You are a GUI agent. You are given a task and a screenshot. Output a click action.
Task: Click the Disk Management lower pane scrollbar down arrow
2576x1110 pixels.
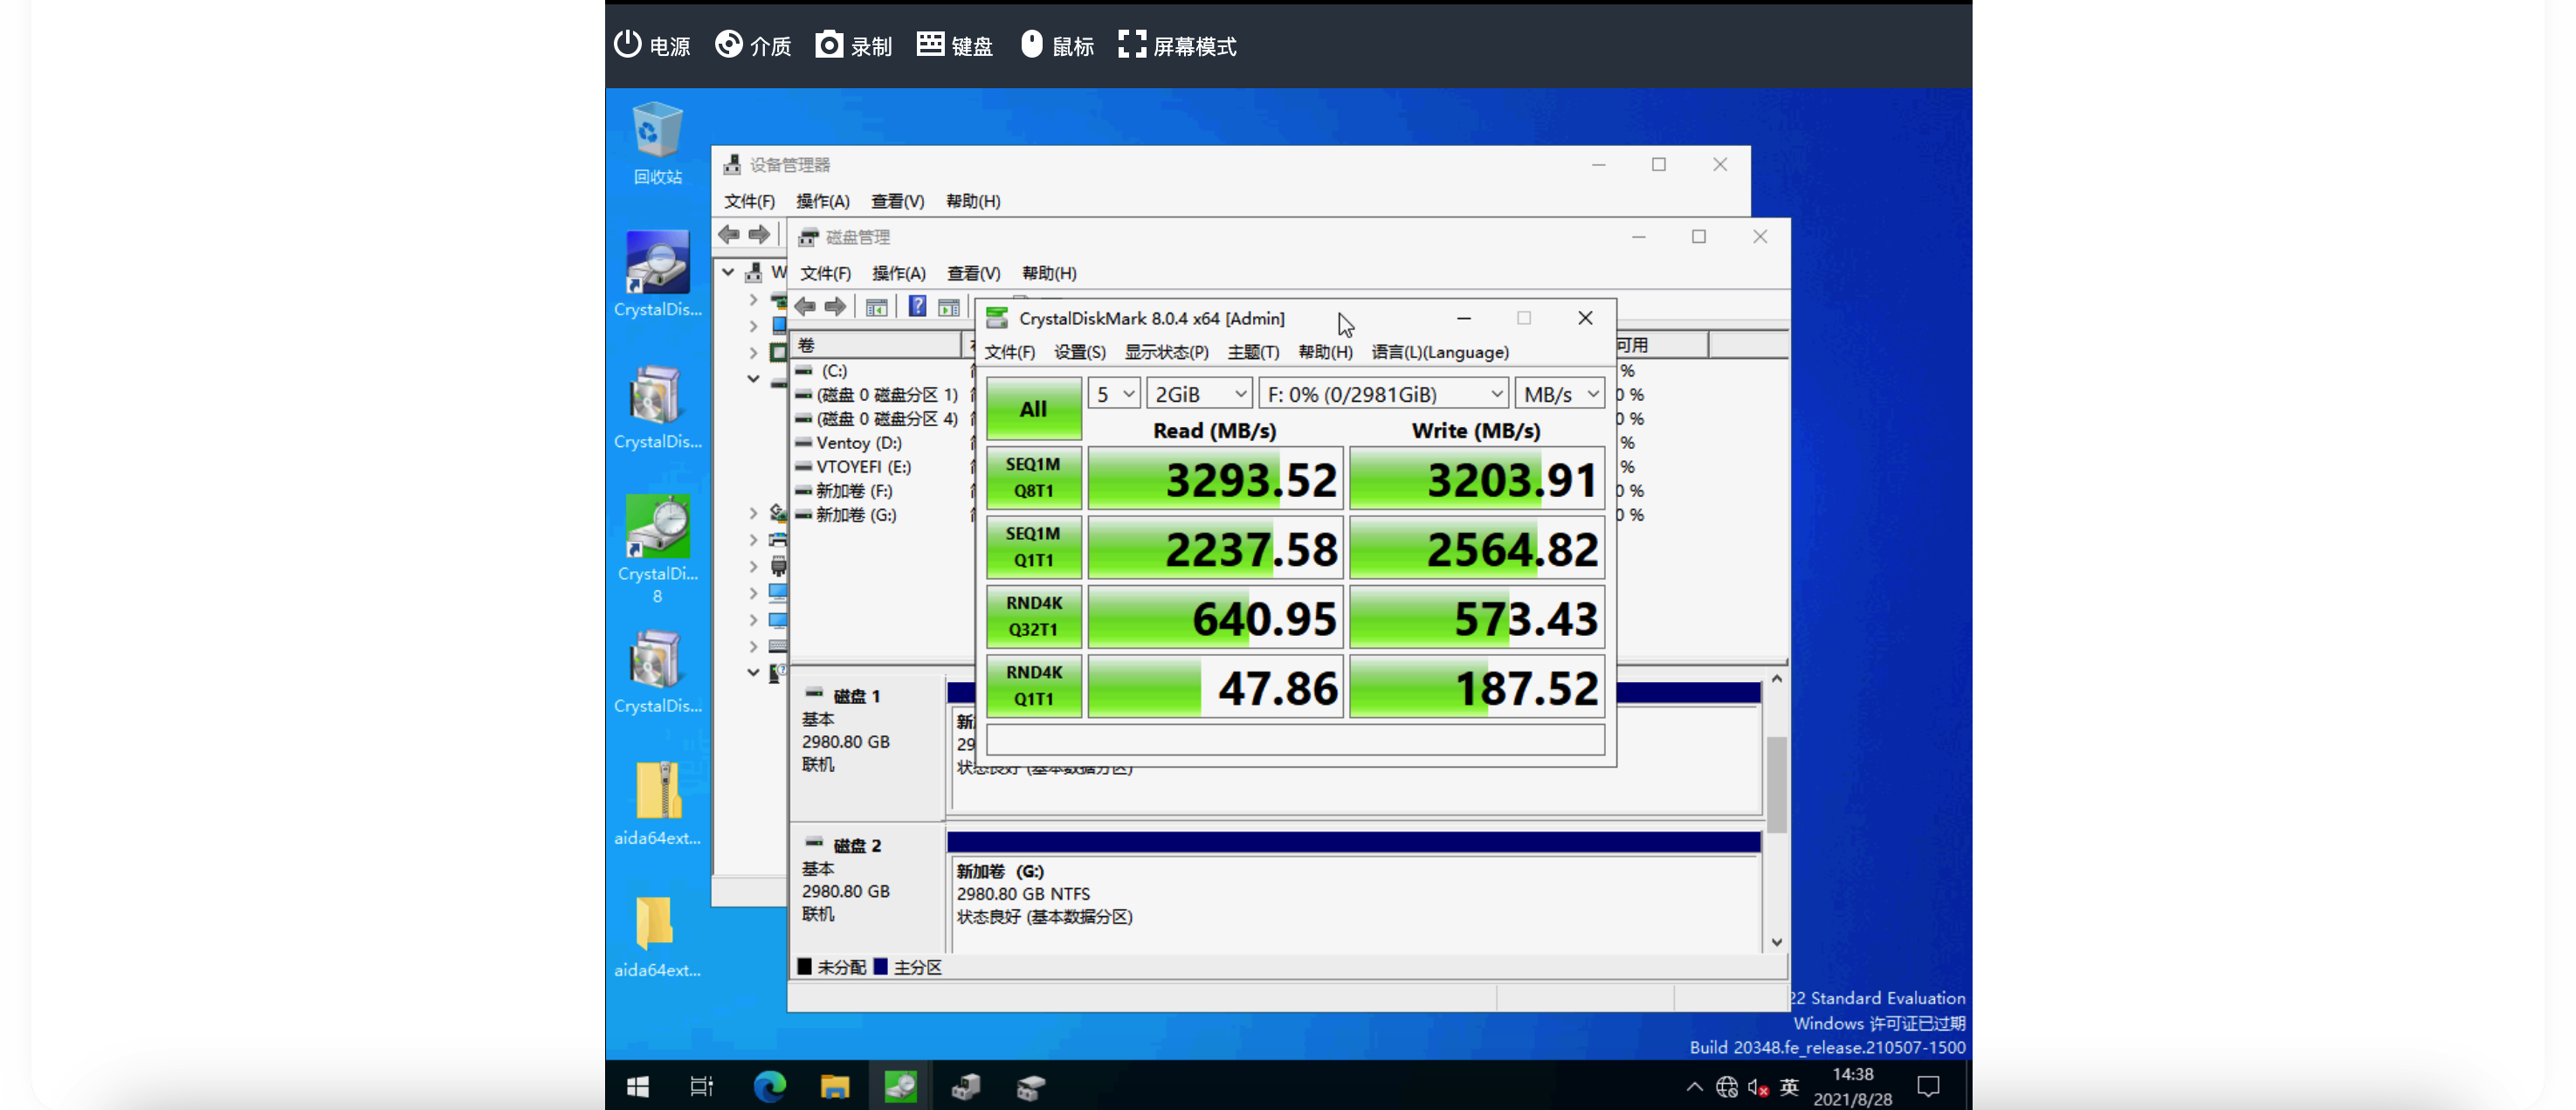[1777, 942]
